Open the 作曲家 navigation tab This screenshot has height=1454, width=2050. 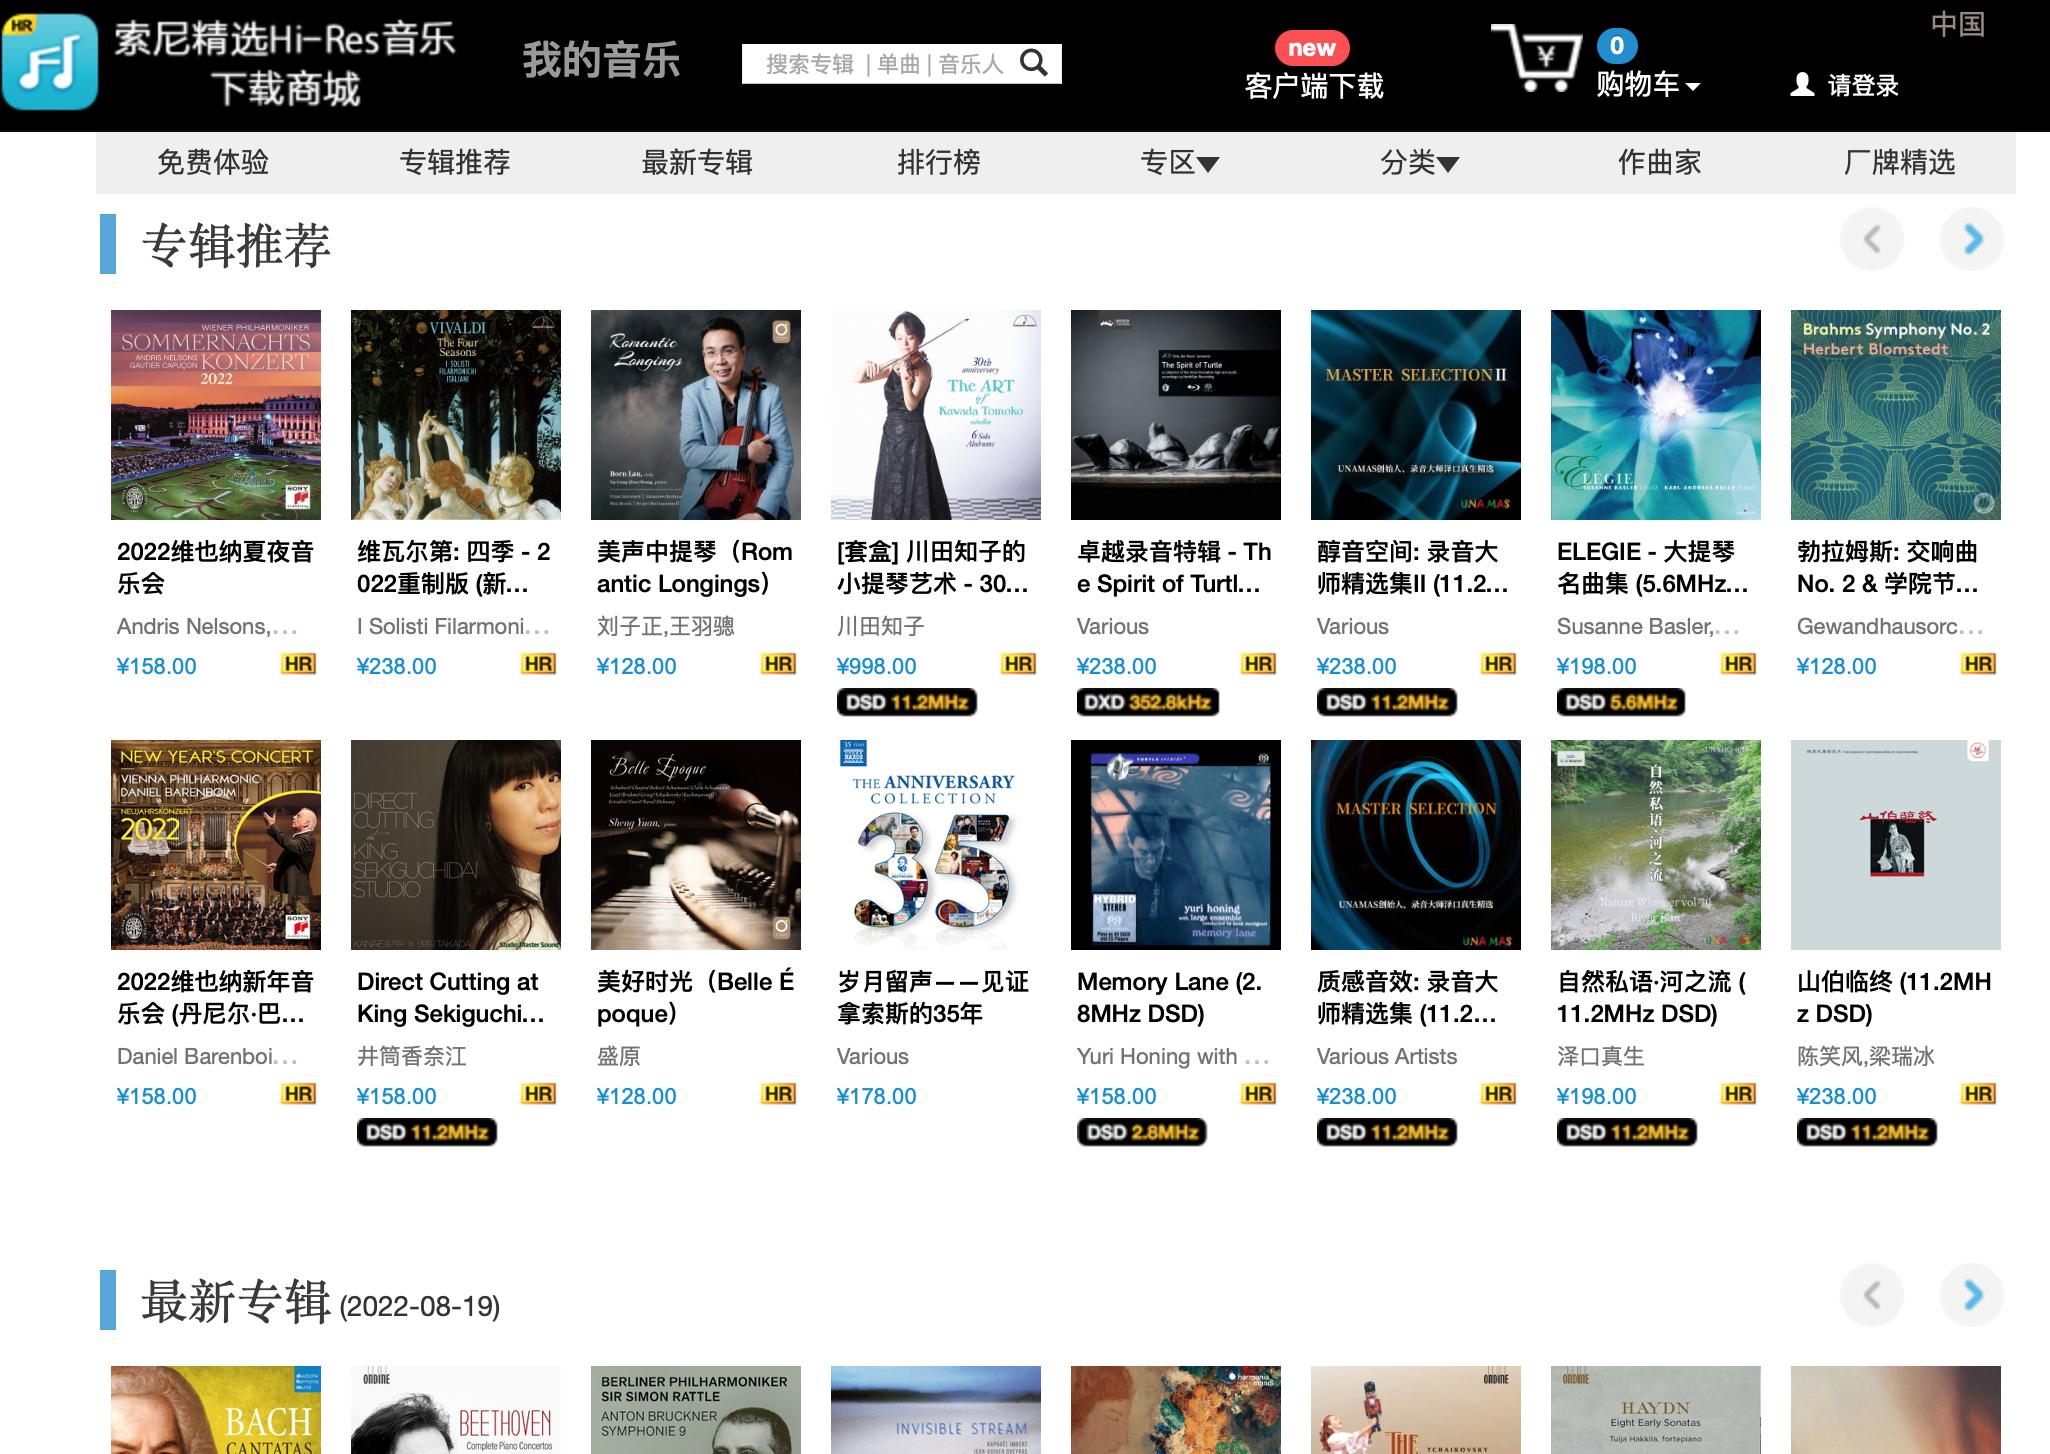click(x=1659, y=162)
